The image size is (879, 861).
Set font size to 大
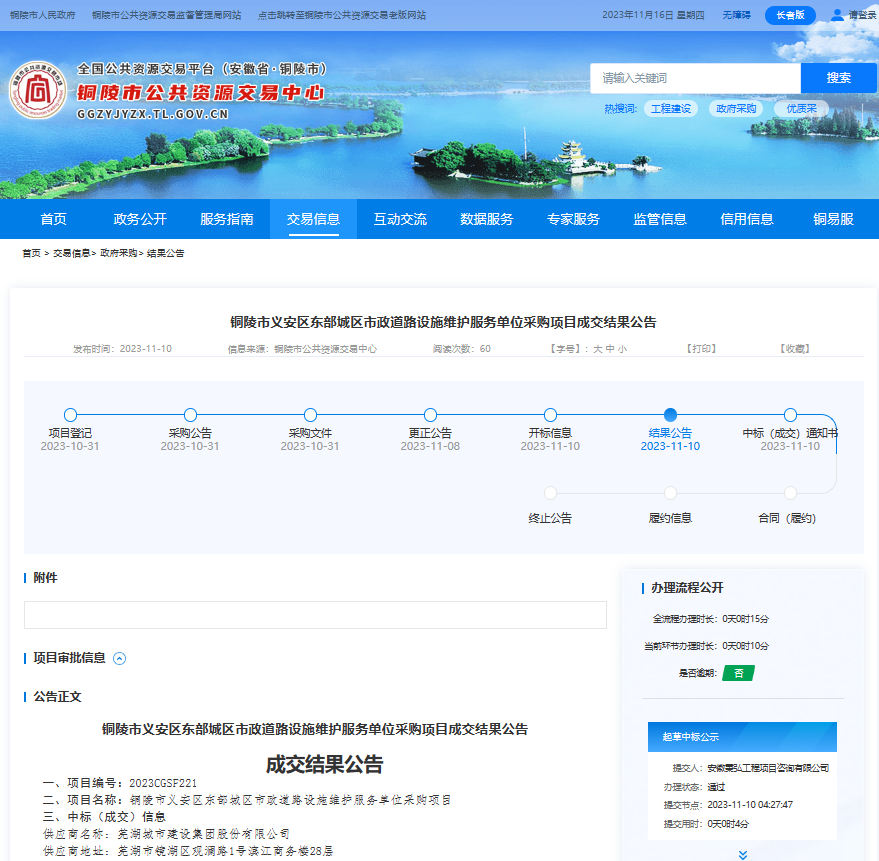pos(597,349)
